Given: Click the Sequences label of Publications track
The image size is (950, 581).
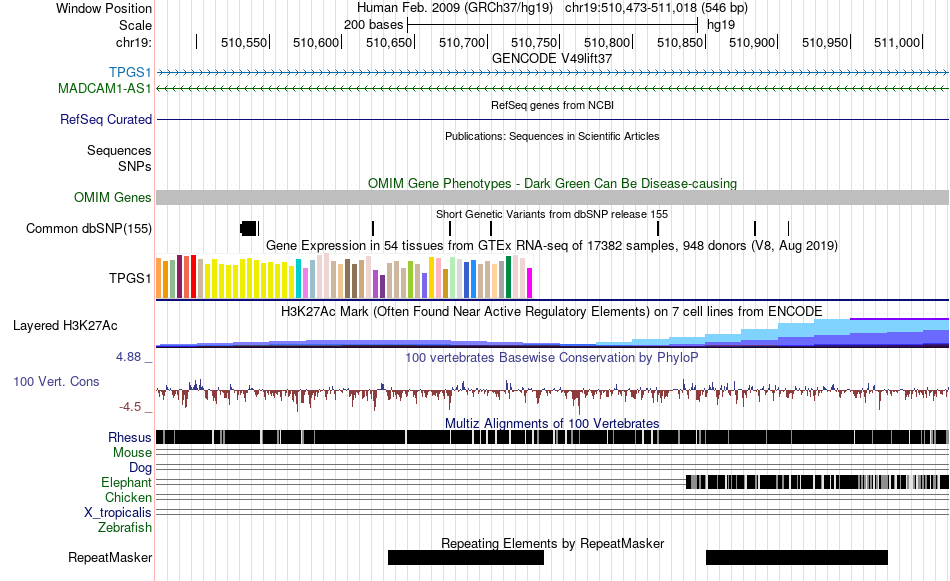Looking at the screenshot, I should (119, 150).
